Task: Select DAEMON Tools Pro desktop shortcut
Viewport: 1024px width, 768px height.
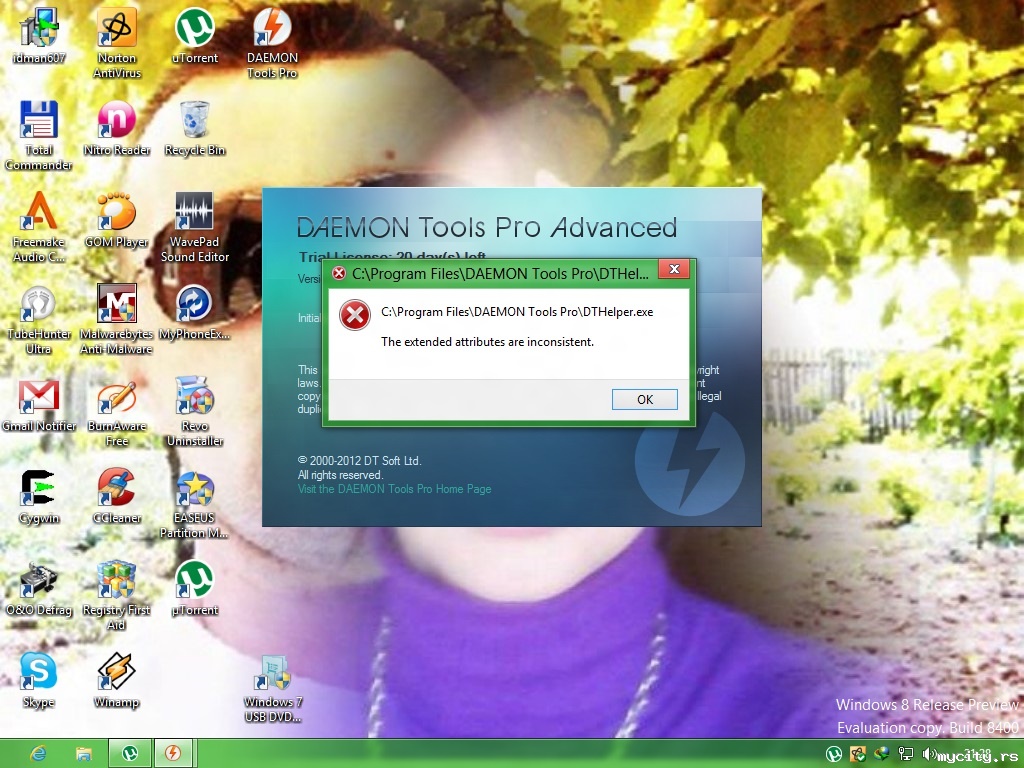Action: (272, 43)
